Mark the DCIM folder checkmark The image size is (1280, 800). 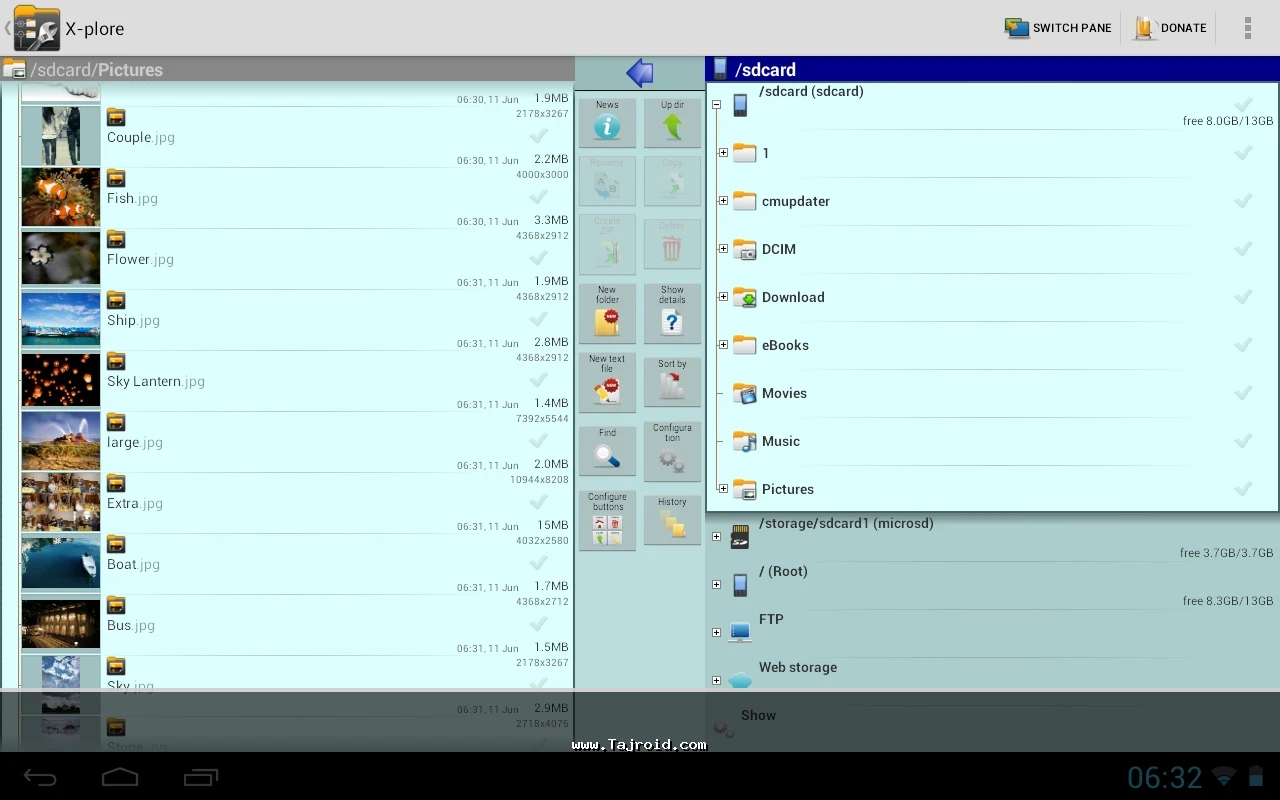pyautogui.click(x=1243, y=249)
